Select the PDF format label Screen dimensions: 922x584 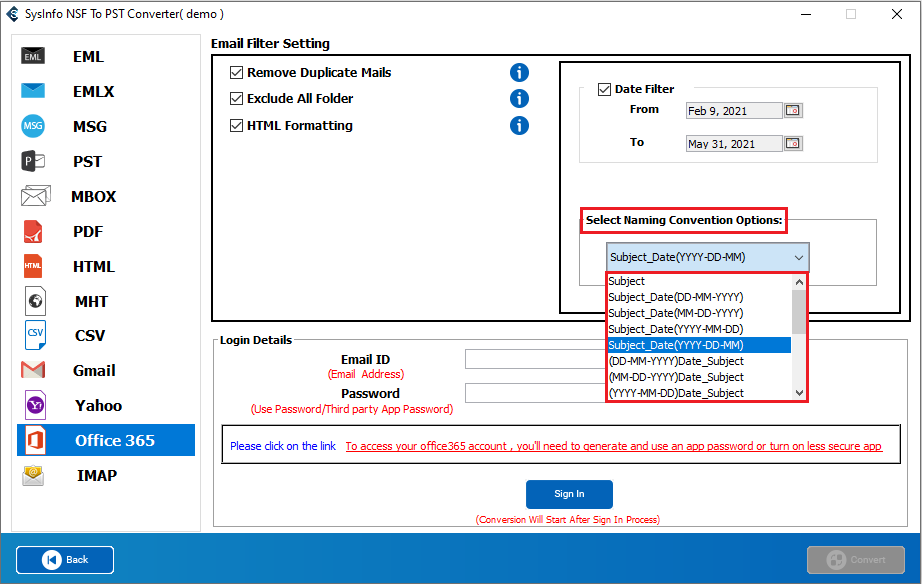[88, 232]
